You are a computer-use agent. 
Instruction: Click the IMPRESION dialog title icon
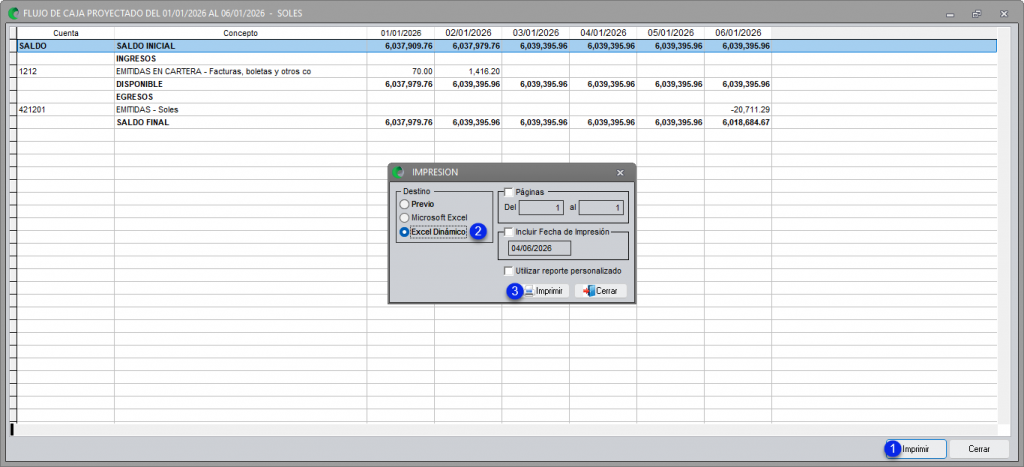[400, 172]
